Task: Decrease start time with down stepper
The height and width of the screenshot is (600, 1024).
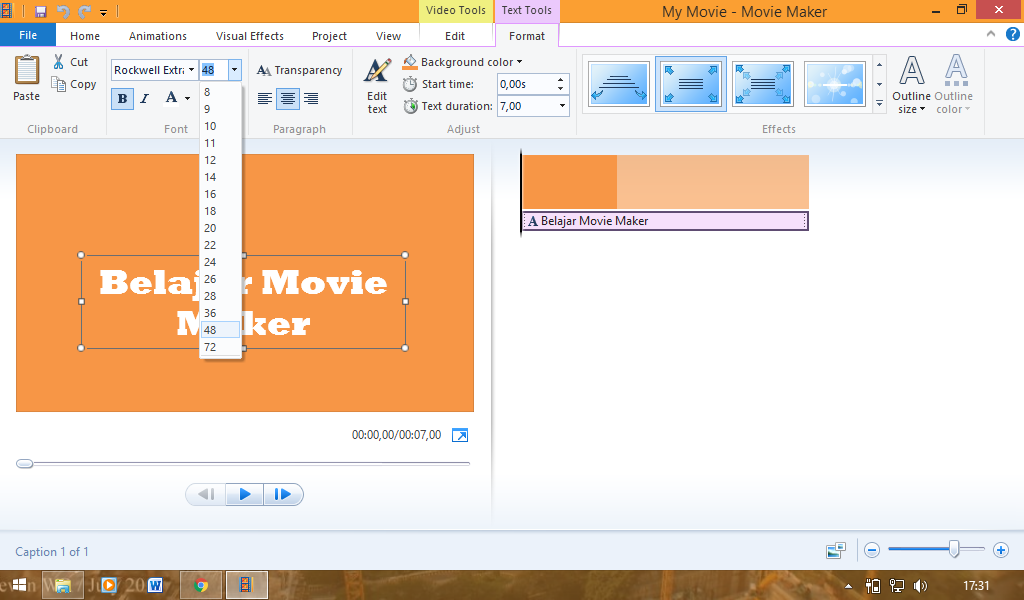Action: [560, 89]
